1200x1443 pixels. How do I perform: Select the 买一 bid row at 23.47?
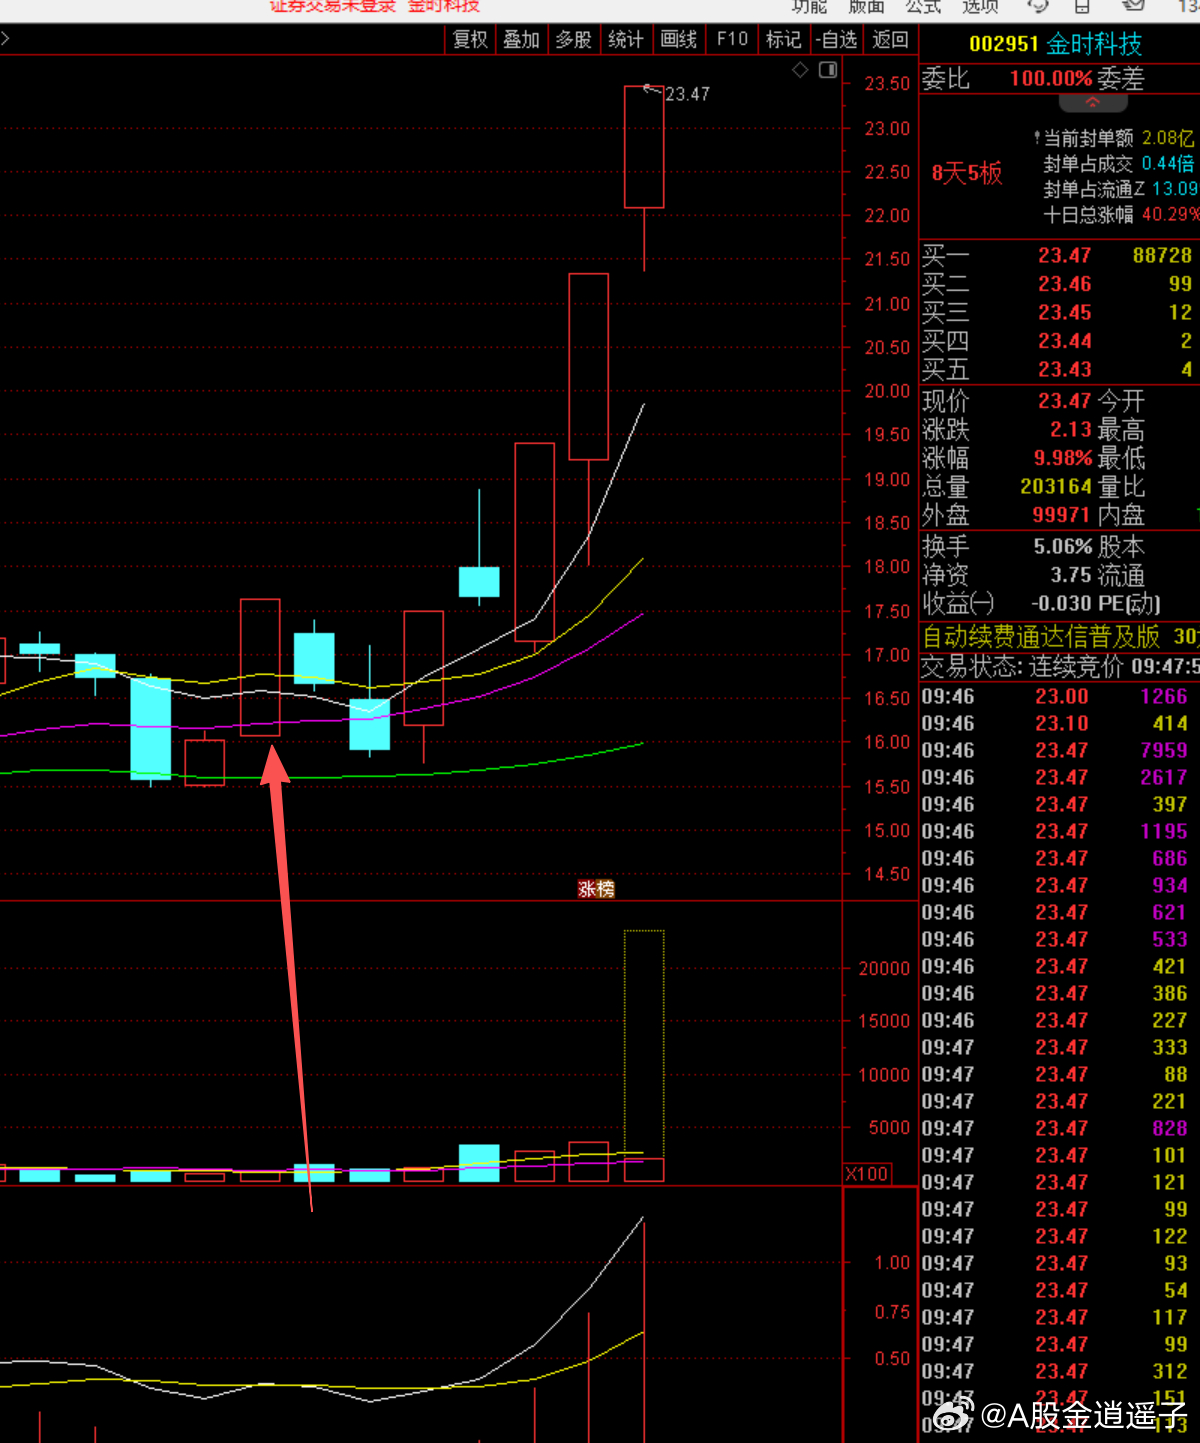(1058, 256)
